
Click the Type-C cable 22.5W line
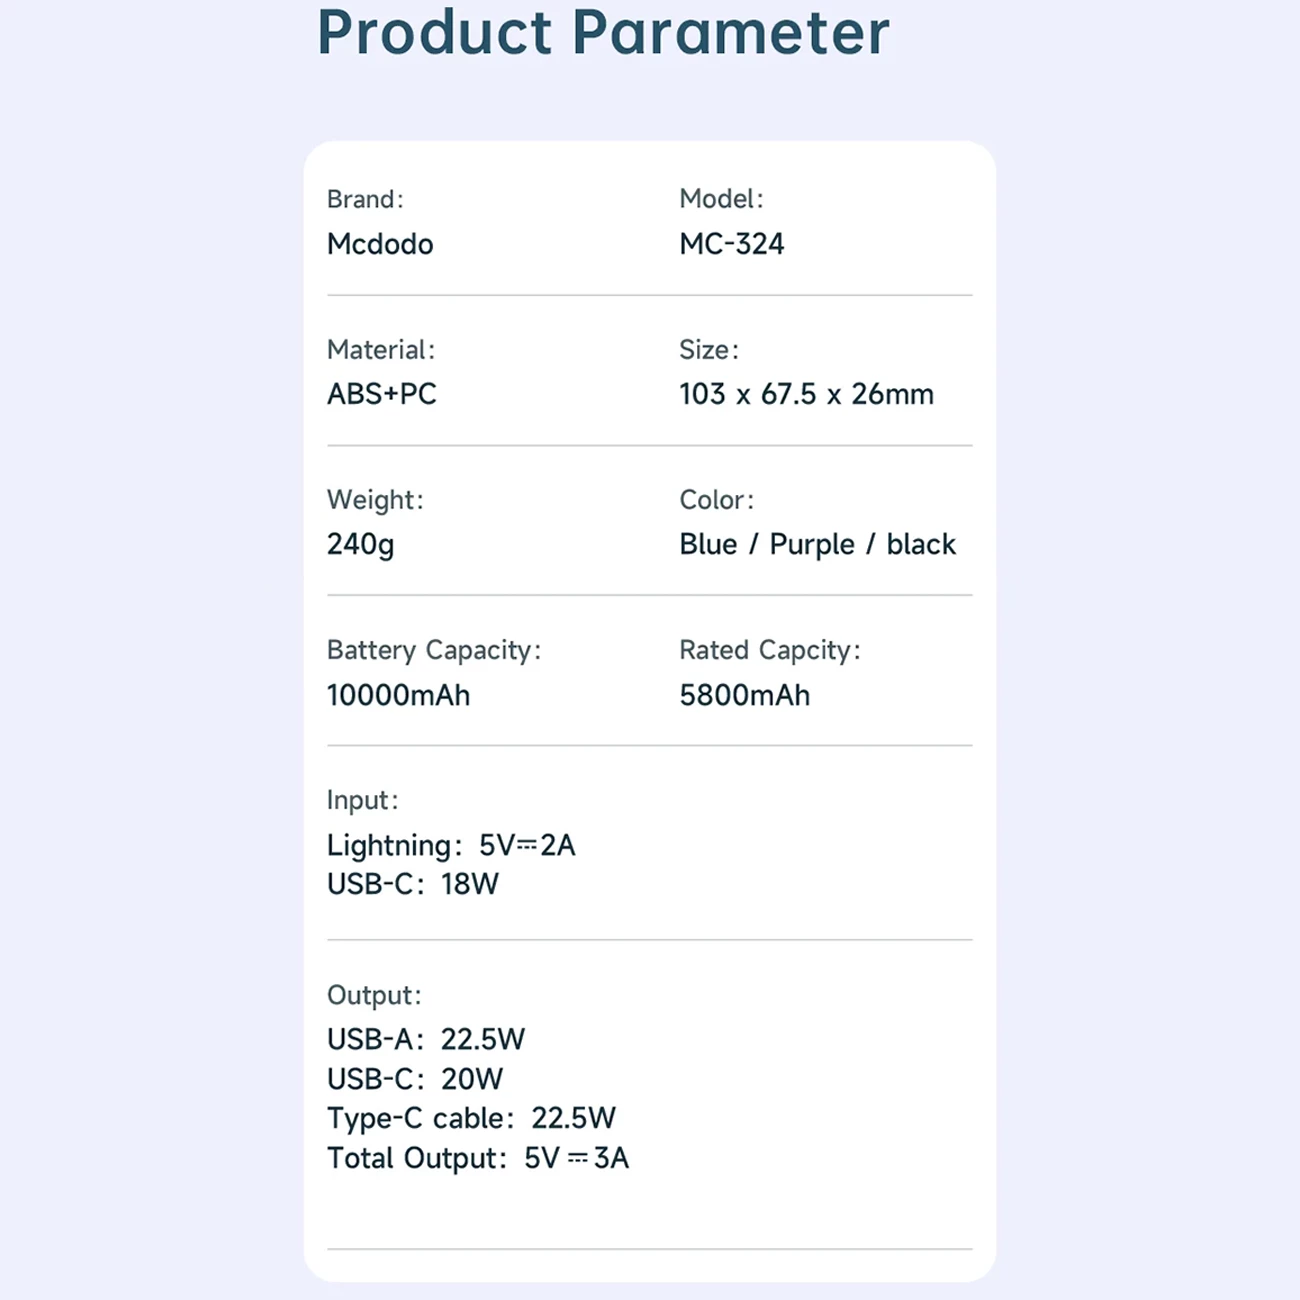point(471,1118)
